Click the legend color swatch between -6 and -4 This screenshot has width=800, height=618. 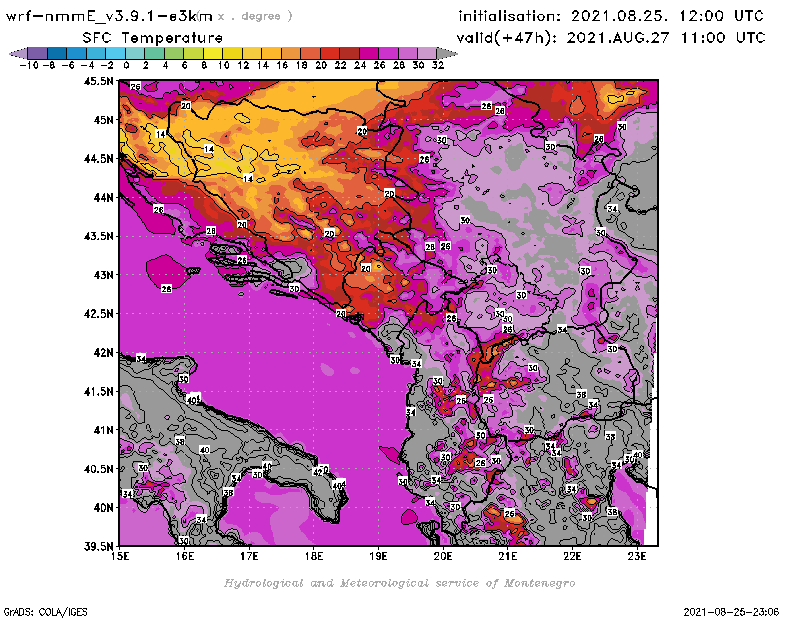(77, 53)
